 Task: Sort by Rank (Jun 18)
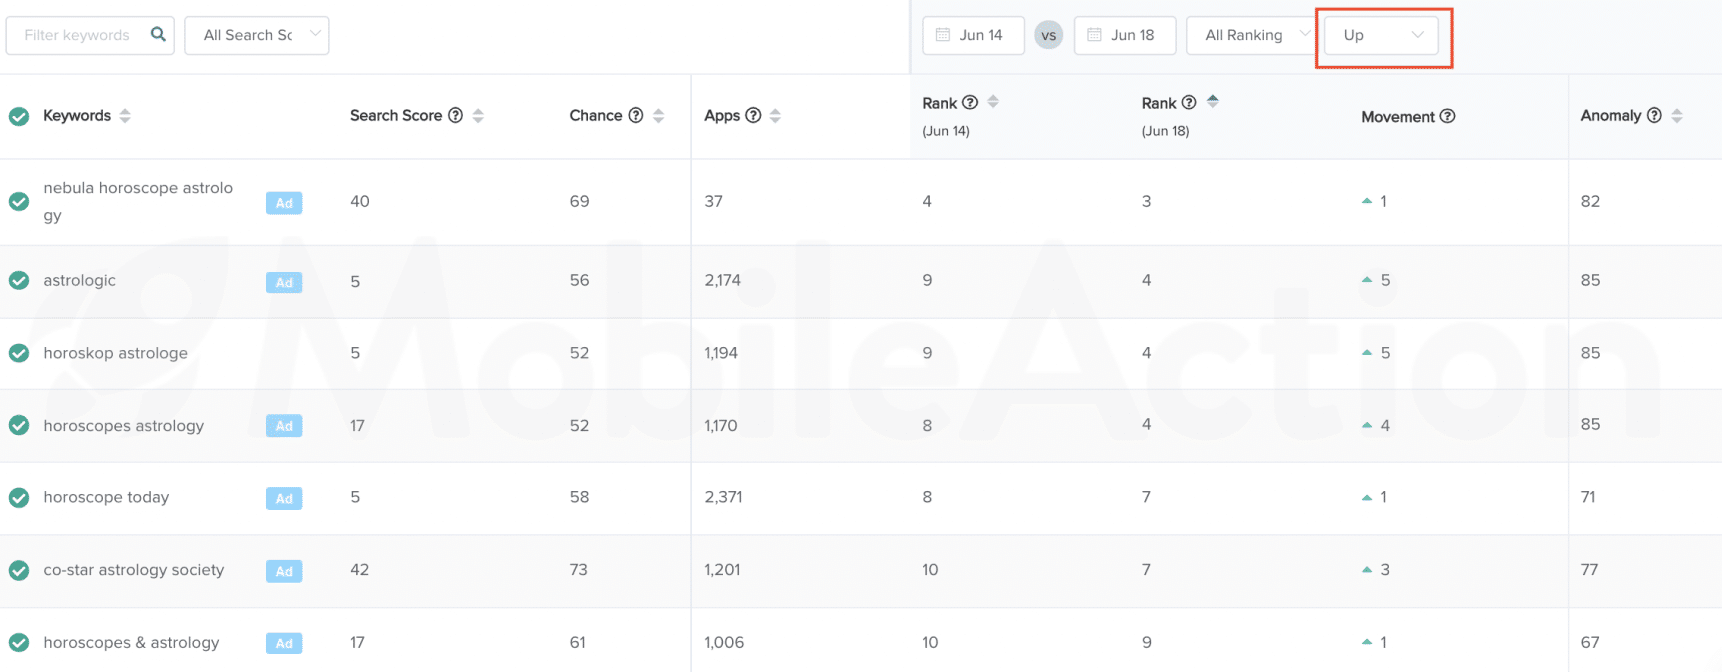(x=1213, y=102)
